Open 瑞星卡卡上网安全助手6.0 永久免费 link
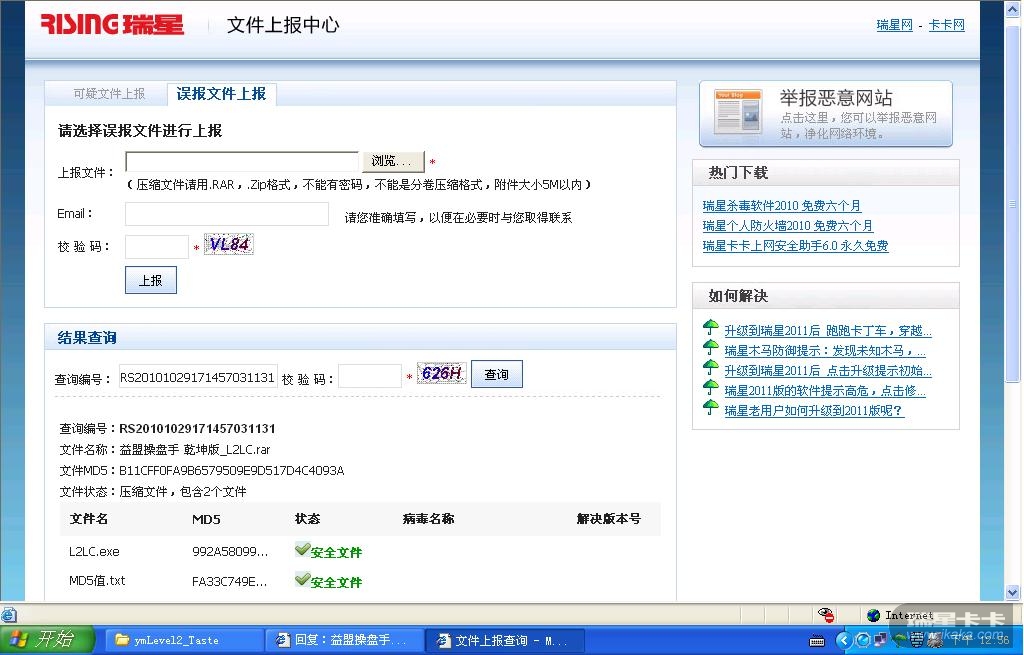 pyautogui.click(x=795, y=246)
